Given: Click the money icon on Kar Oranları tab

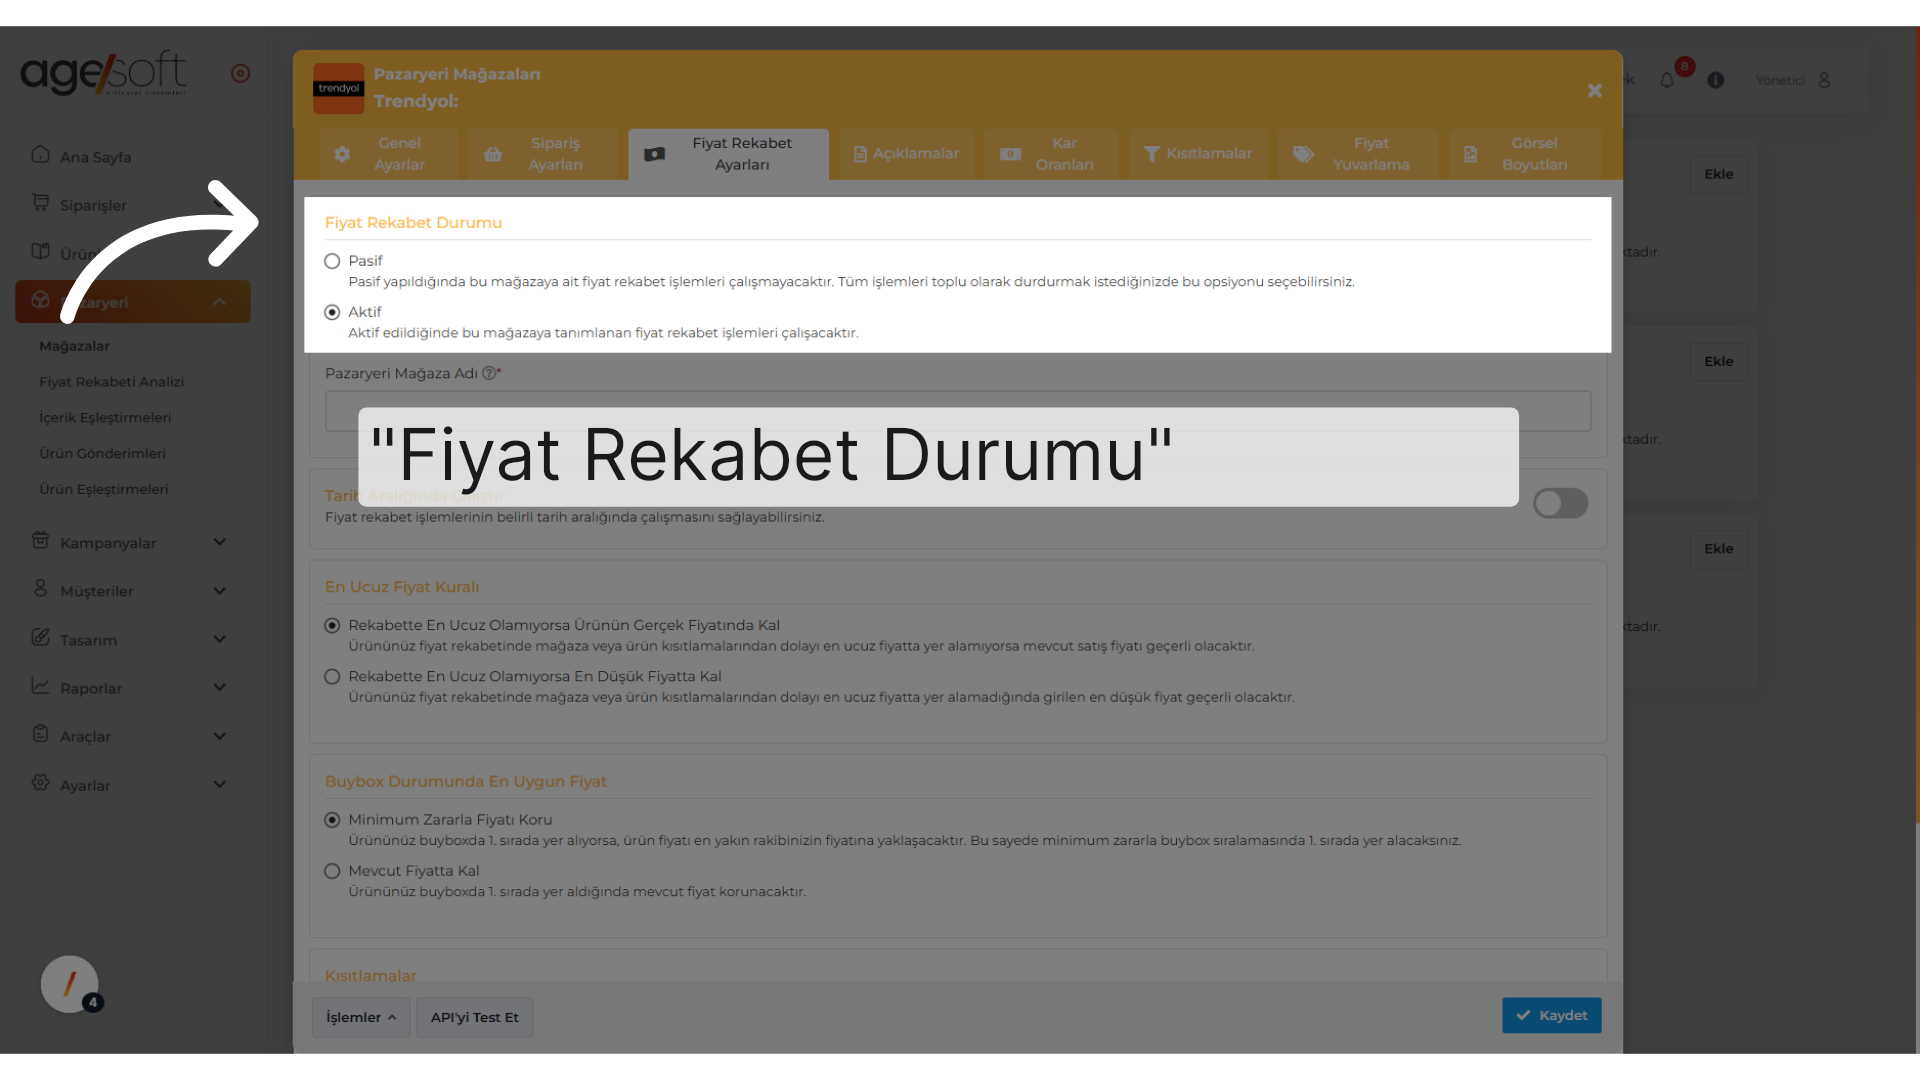Looking at the screenshot, I should [1010, 154].
